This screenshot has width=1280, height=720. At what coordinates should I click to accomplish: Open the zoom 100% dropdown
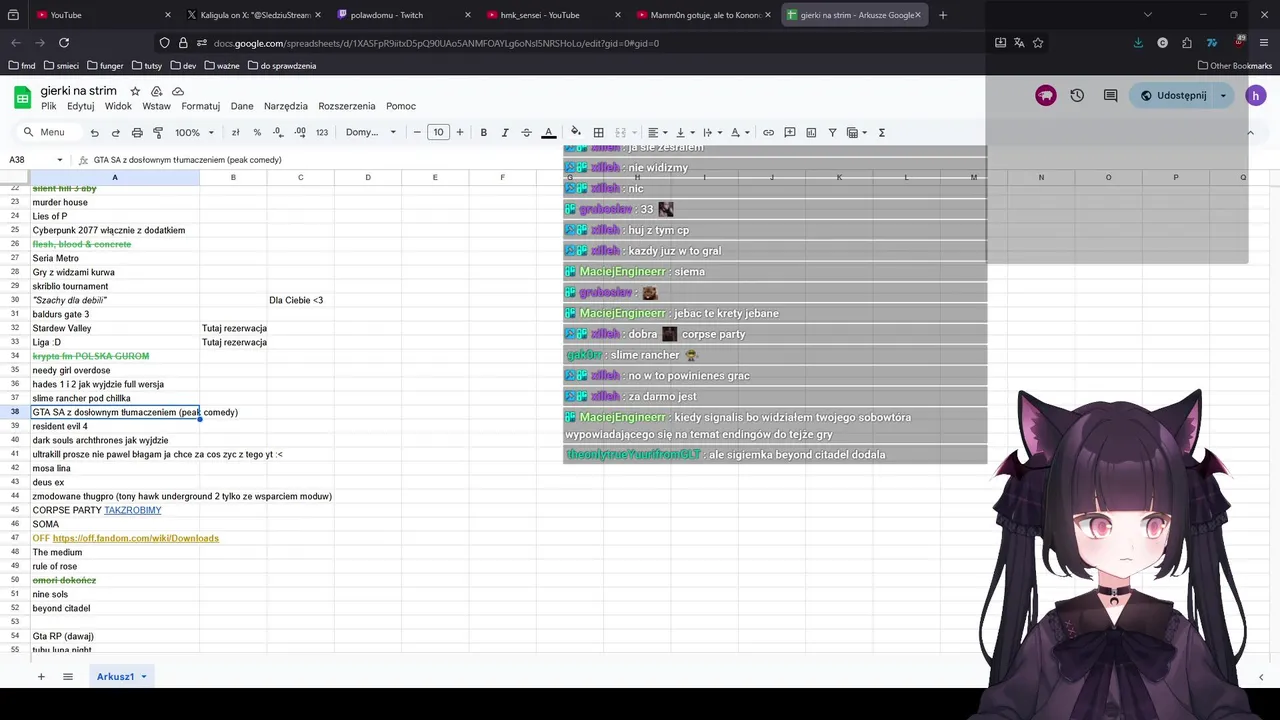[194, 132]
